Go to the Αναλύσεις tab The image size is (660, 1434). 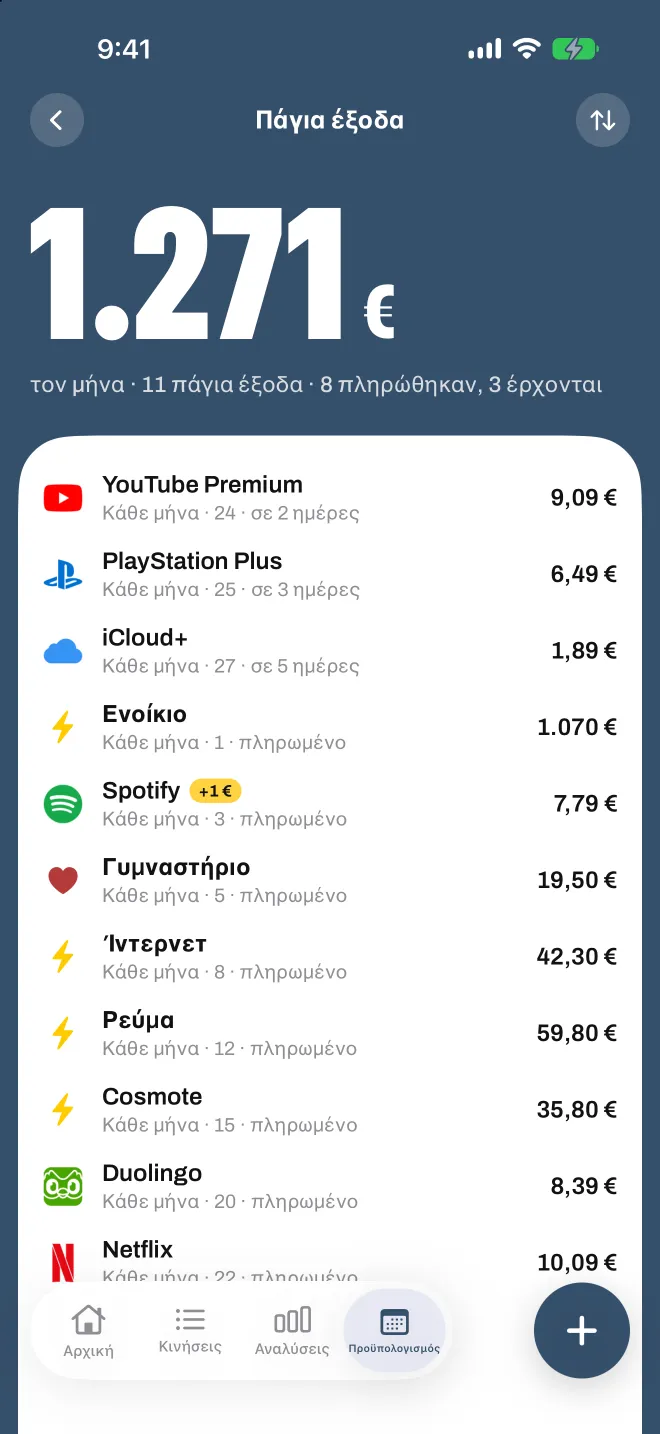292,1332
